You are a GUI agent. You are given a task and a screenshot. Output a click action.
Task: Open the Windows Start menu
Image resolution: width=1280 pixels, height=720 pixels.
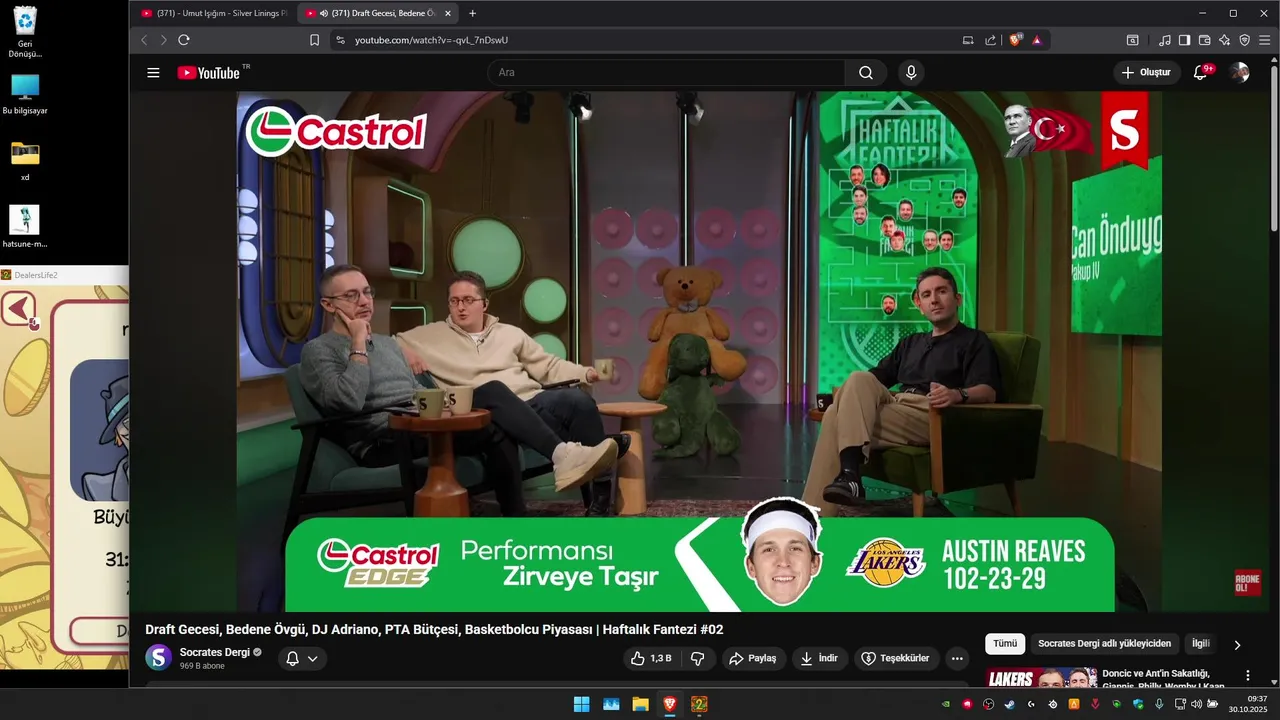coord(581,704)
